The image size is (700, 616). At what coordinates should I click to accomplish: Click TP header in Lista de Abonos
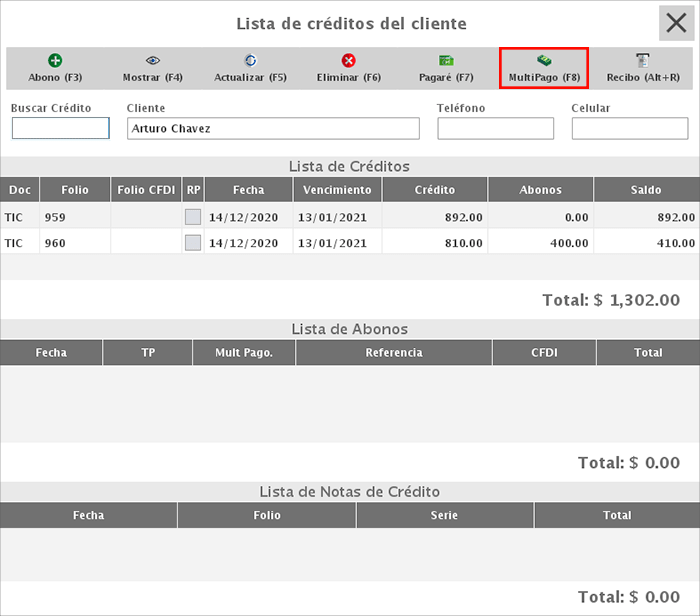pyautogui.click(x=148, y=353)
